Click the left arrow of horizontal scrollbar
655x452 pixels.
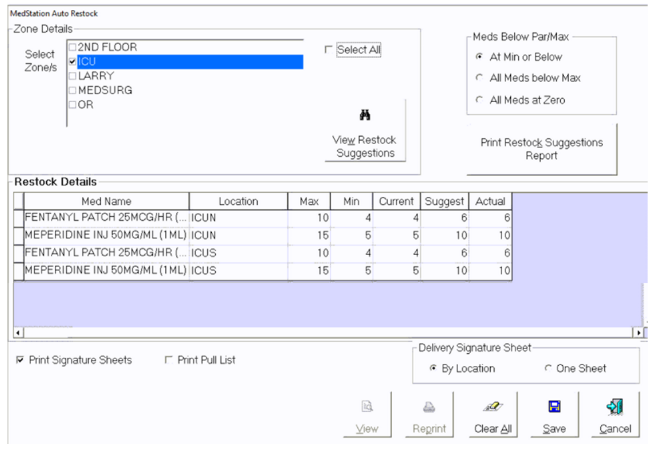click(18, 333)
